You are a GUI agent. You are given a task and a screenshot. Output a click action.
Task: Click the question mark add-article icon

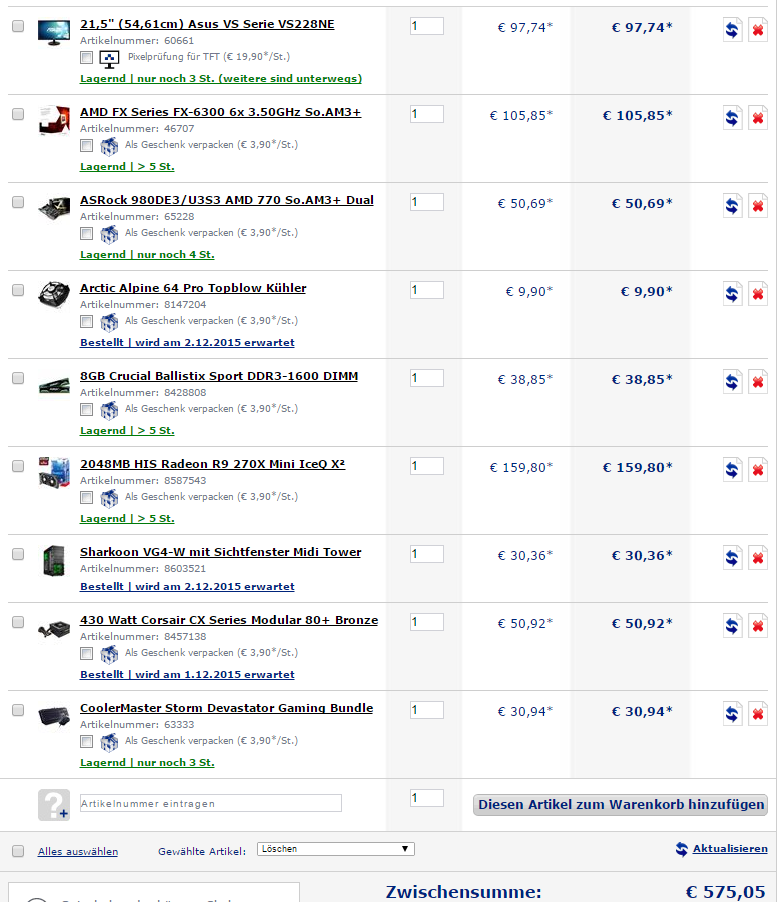click(x=54, y=804)
